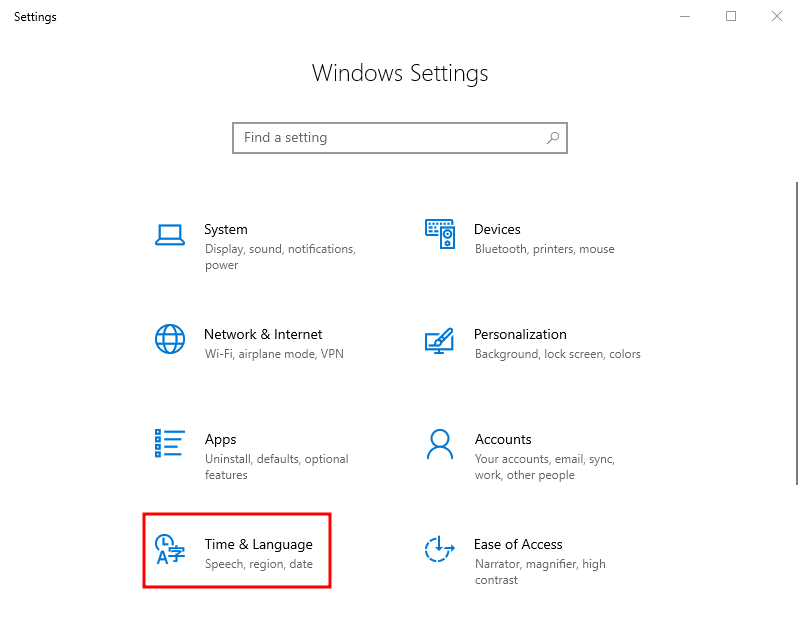Open Ease of Access heading
This screenshot has height=632, width=798.
(x=518, y=544)
